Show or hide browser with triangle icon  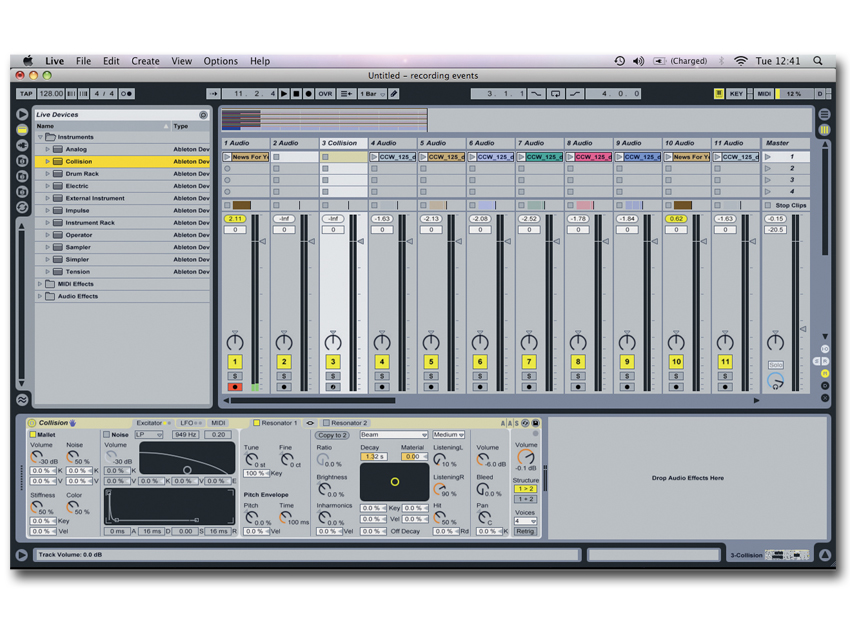click(x=22, y=114)
